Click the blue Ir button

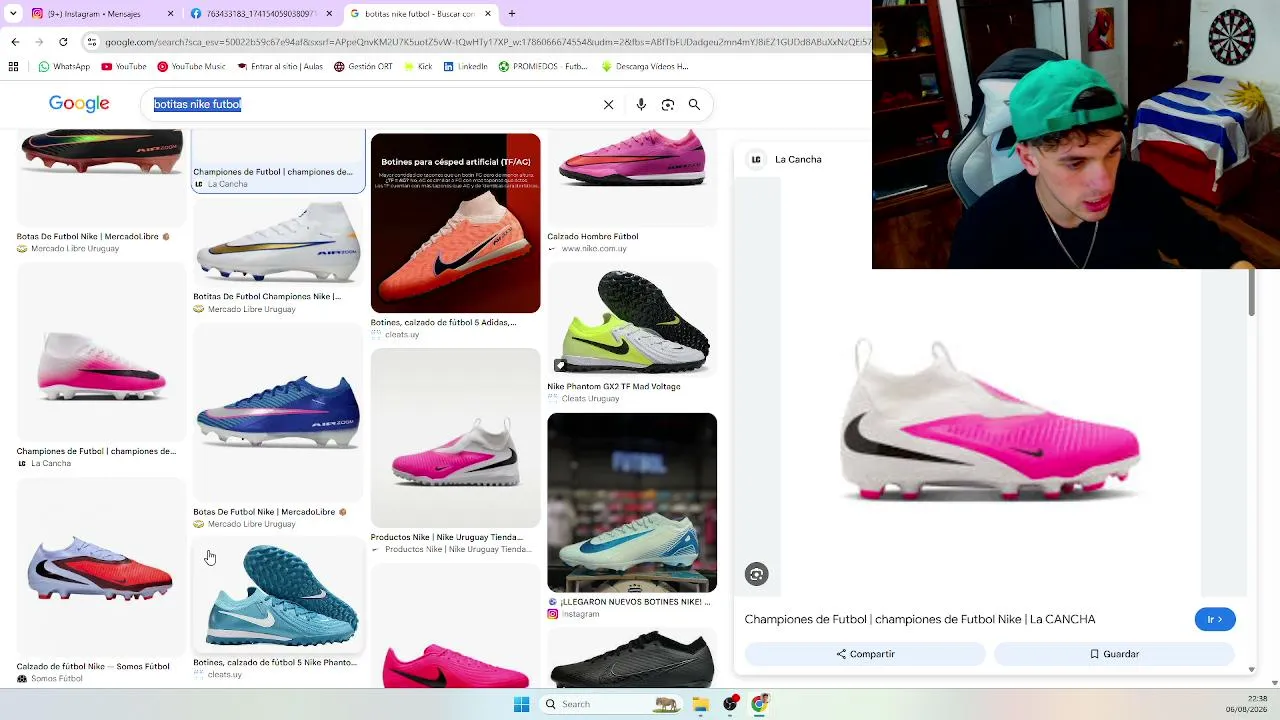(x=1215, y=620)
